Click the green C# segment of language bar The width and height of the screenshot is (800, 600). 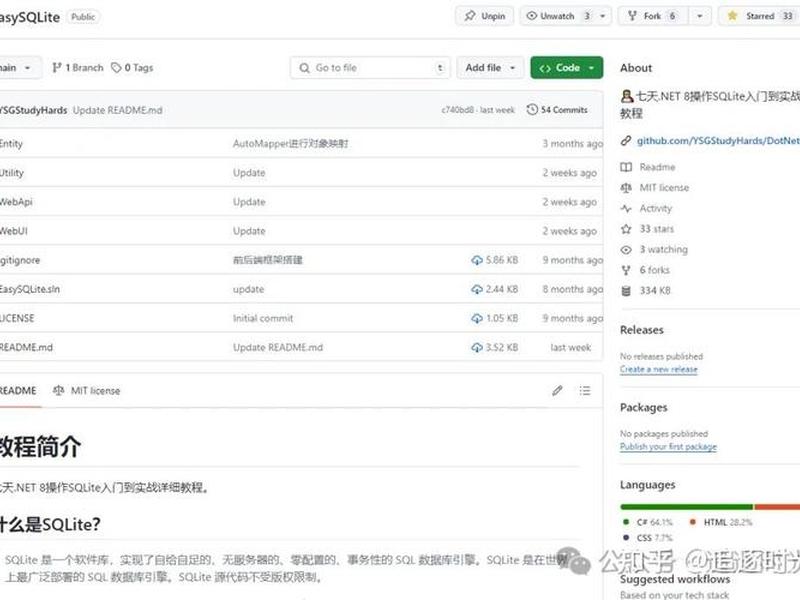(x=687, y=507)
